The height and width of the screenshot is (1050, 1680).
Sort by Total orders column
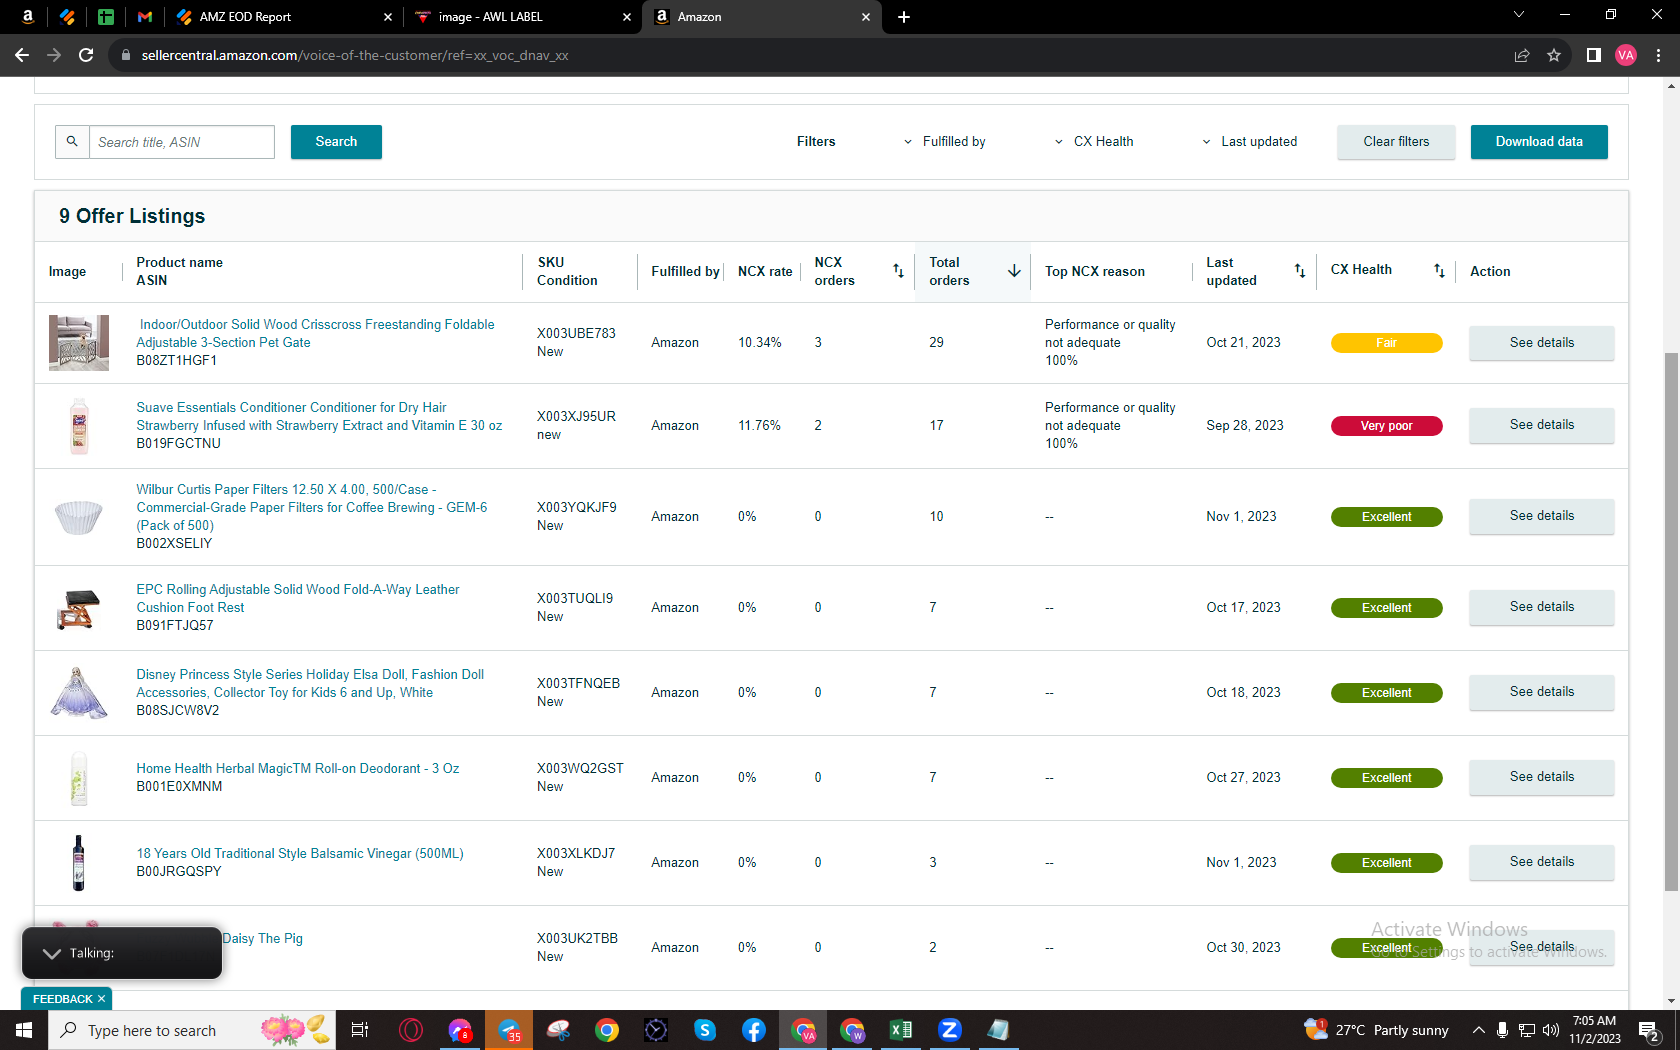(x=1014, y=271)
